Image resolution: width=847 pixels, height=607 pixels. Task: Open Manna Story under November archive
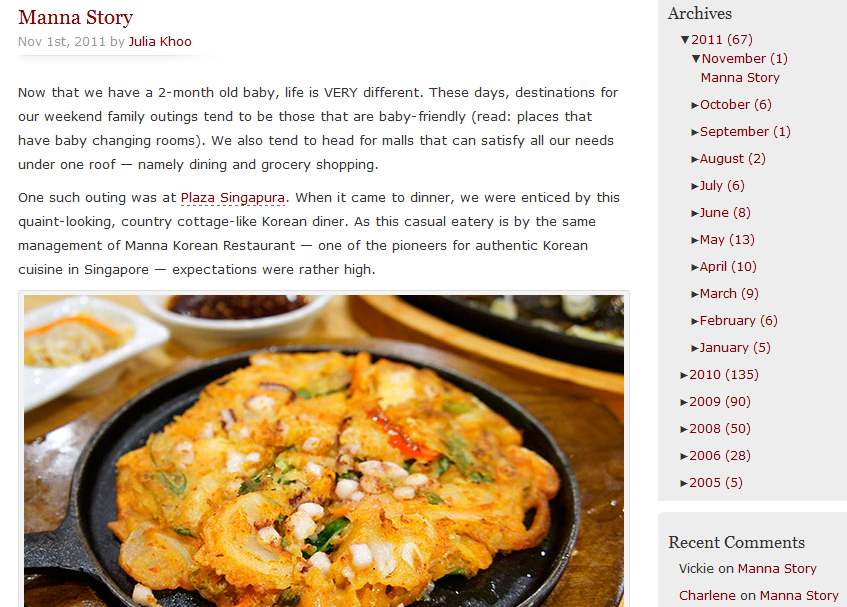pos(740,78)
